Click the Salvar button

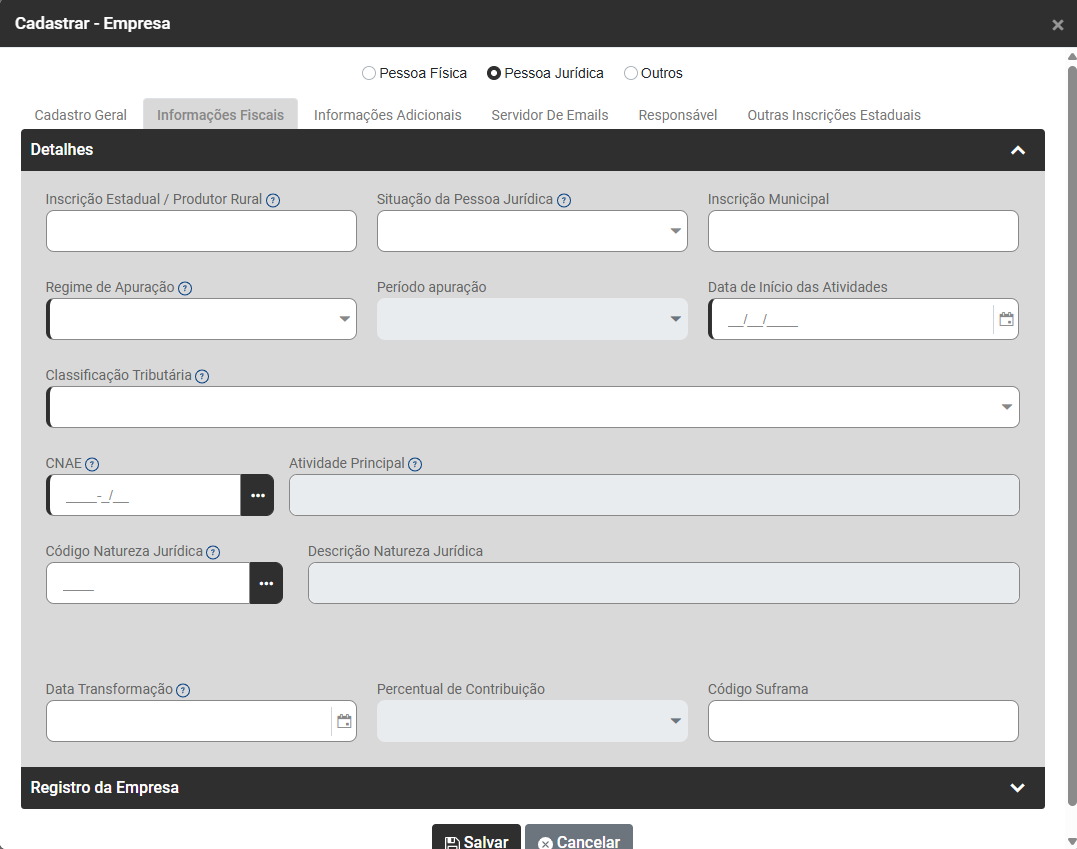[476, 840]
